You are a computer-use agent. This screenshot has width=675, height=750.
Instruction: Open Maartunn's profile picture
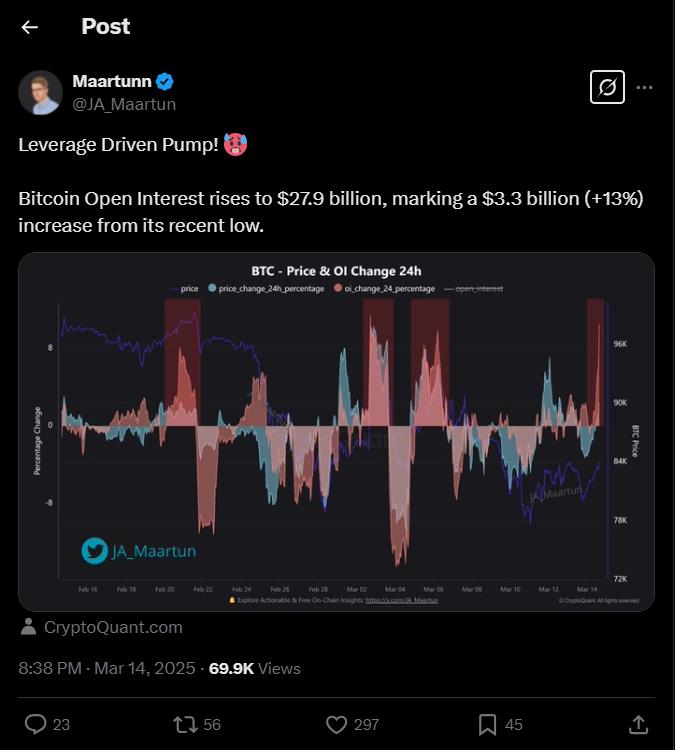(x=41, y=93)
